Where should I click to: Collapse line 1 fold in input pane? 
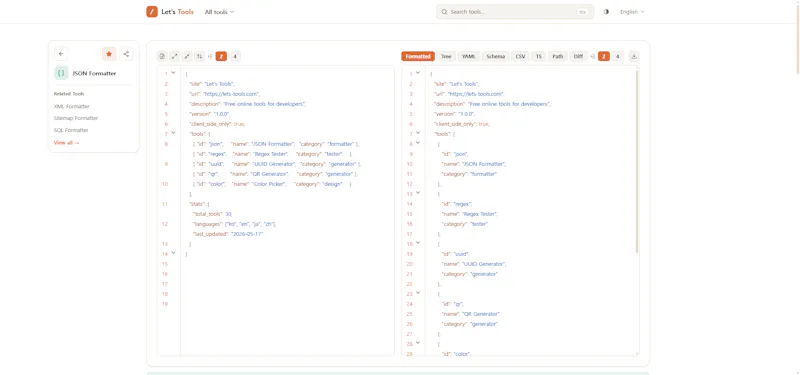[173, 73]
